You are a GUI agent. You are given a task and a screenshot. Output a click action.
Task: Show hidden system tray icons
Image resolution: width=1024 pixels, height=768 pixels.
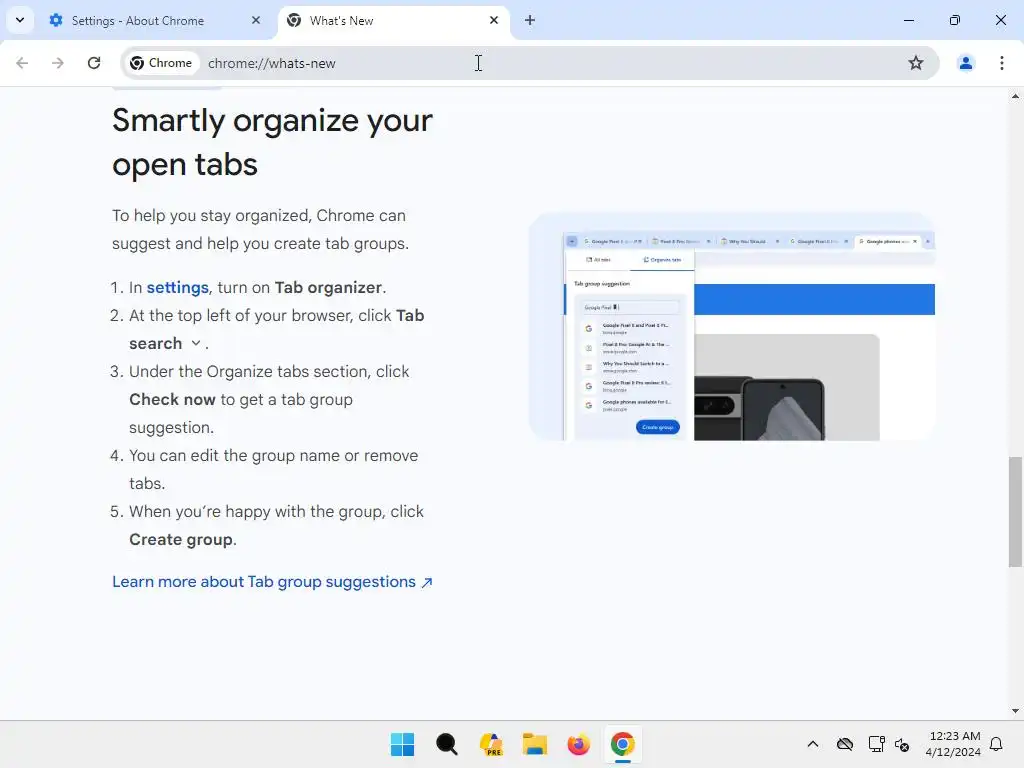(x=812, y=744)
